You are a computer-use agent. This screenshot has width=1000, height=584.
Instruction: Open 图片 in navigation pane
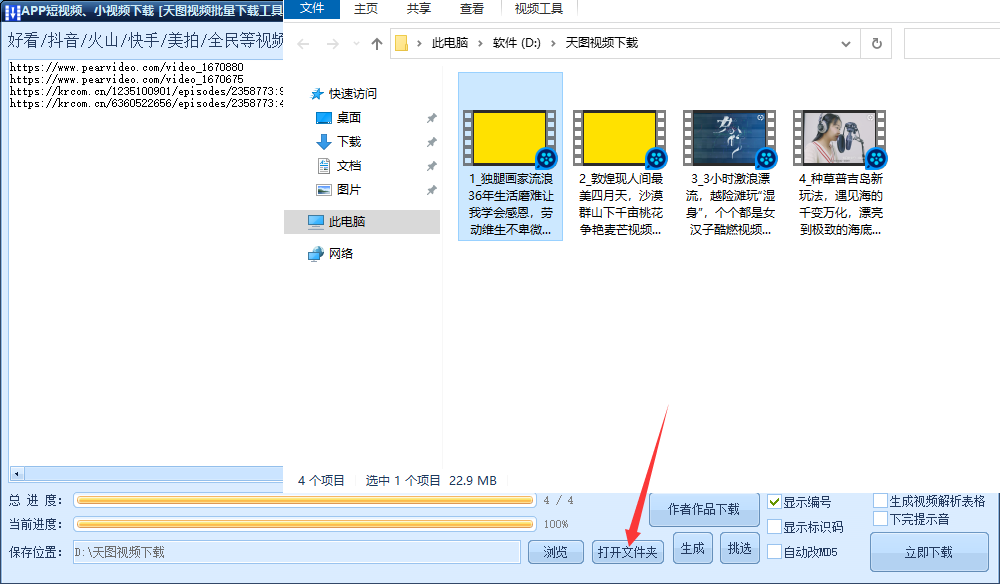(x=348, y=190)
